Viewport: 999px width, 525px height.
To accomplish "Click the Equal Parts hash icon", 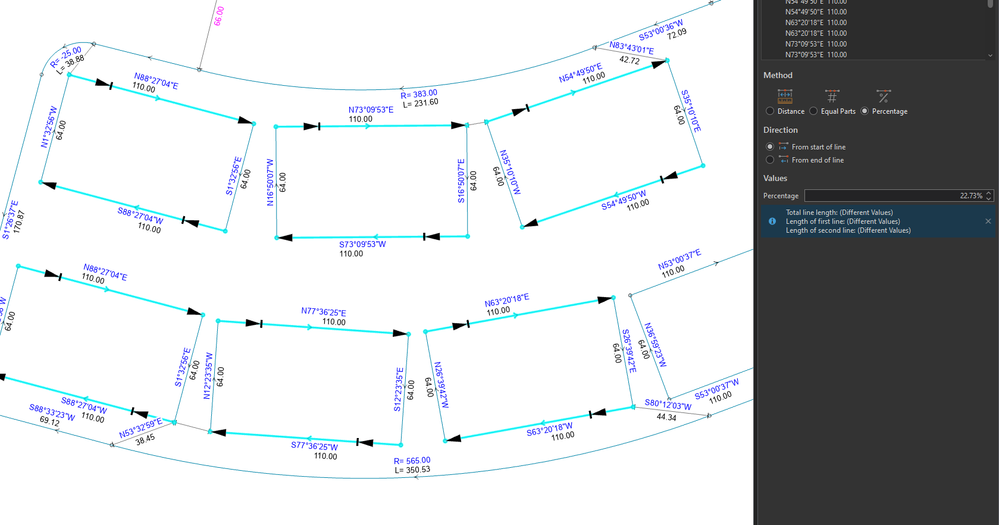I will pyautogui.click(x=831, y=96).
